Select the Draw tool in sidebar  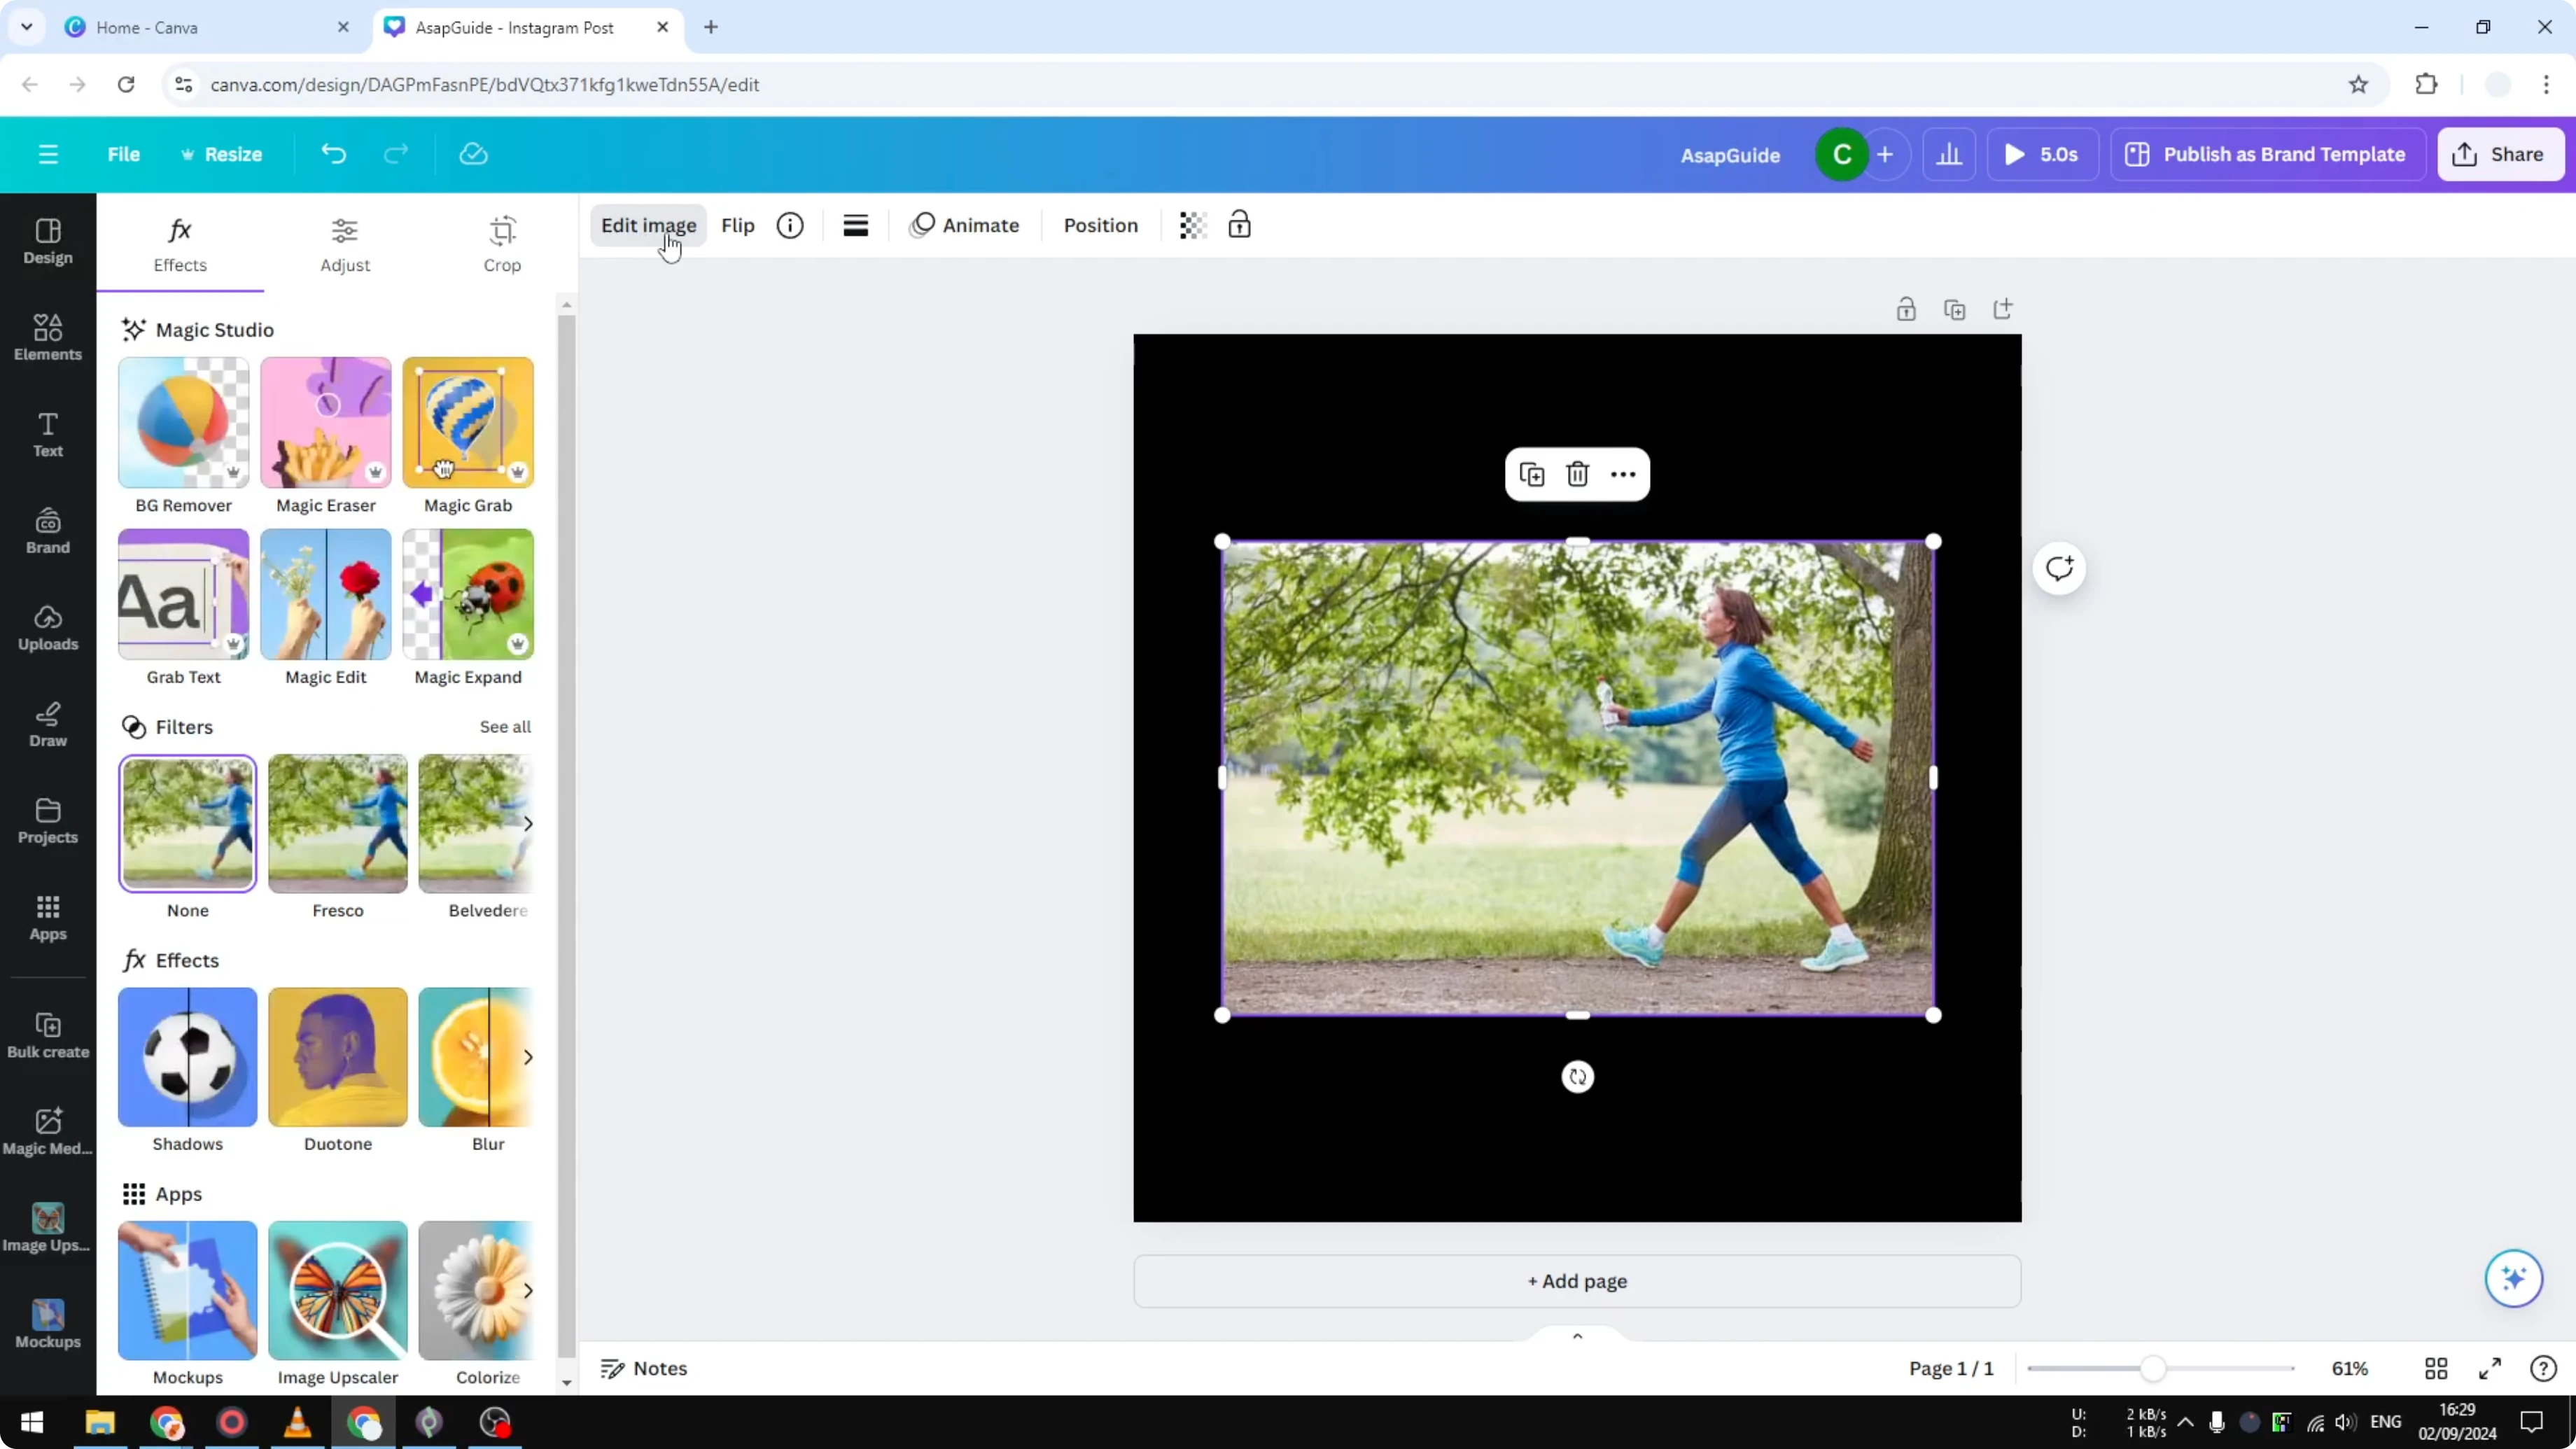click(x=48, y=724)
